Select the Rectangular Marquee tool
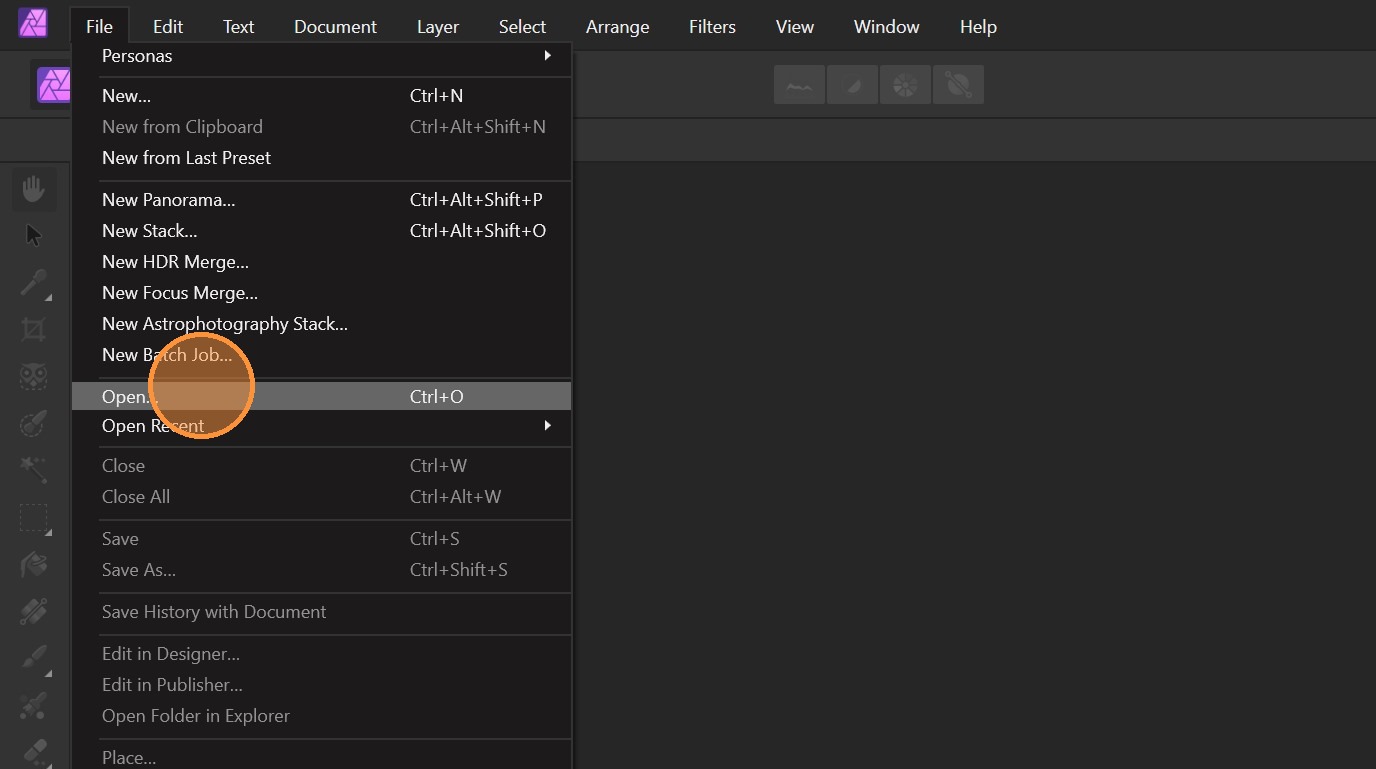The width and height of the screenshot is (1376, 769). pos(34,518)
